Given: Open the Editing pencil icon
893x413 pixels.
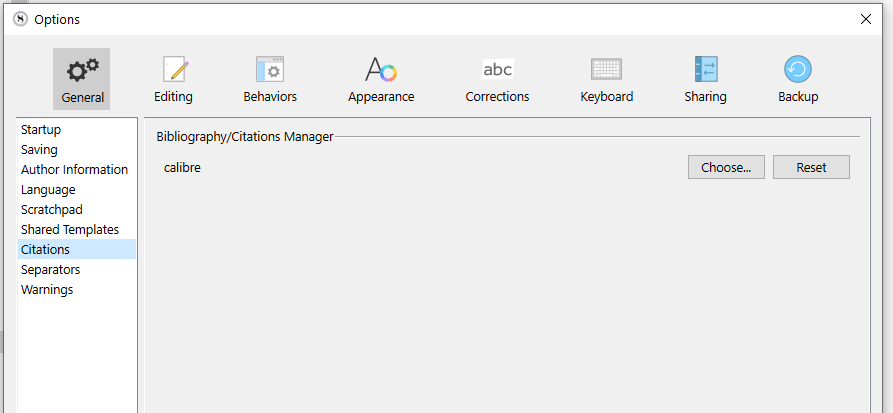Looking at the screenshot, I should coord(173,69).
